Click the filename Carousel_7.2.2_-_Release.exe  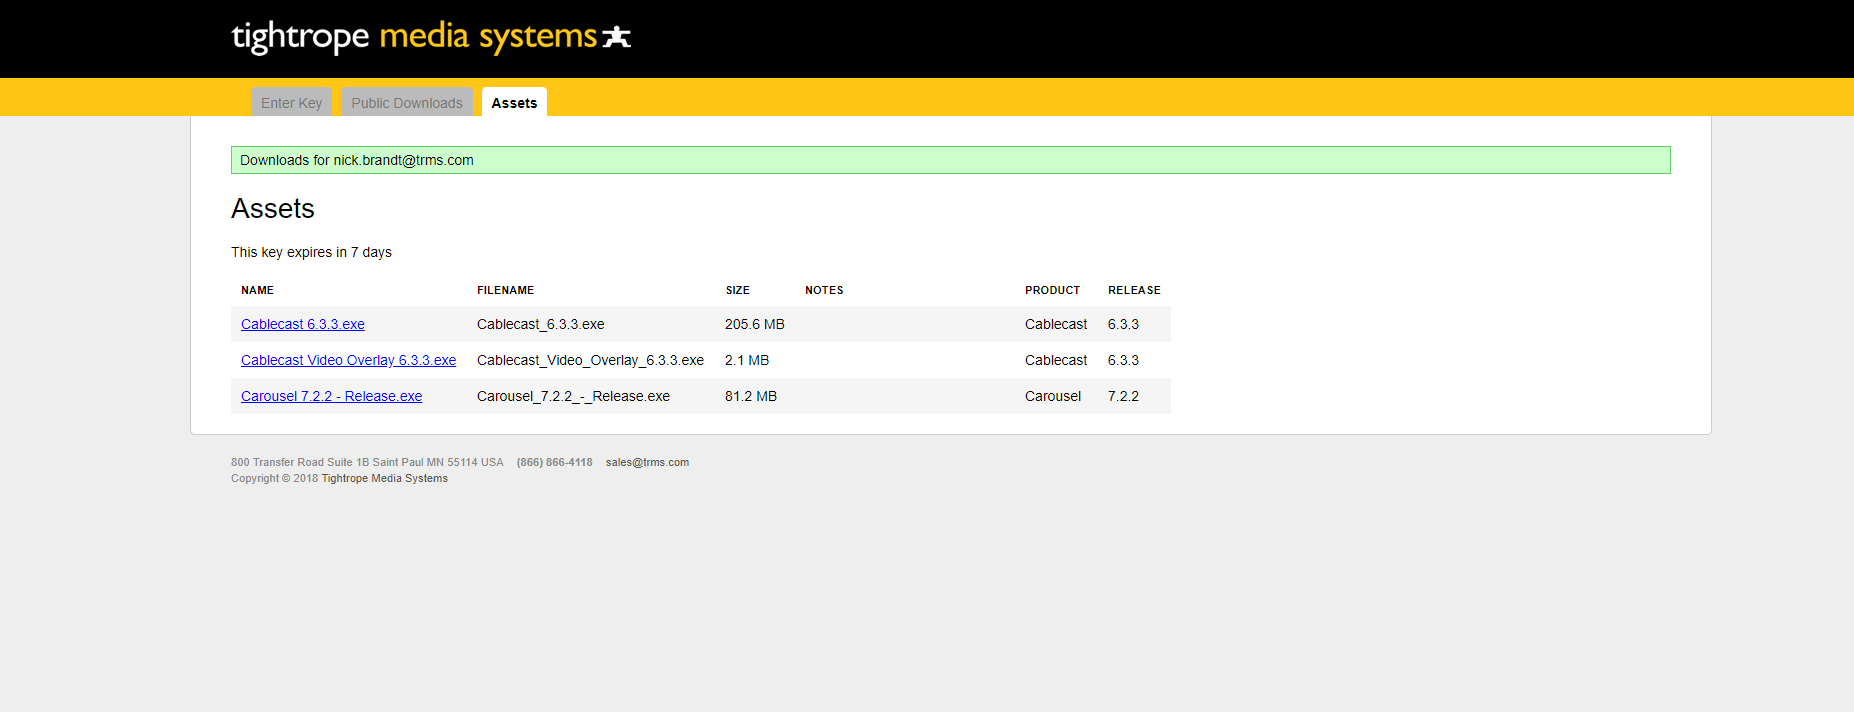pyautogui.click(x=573, y=396)
